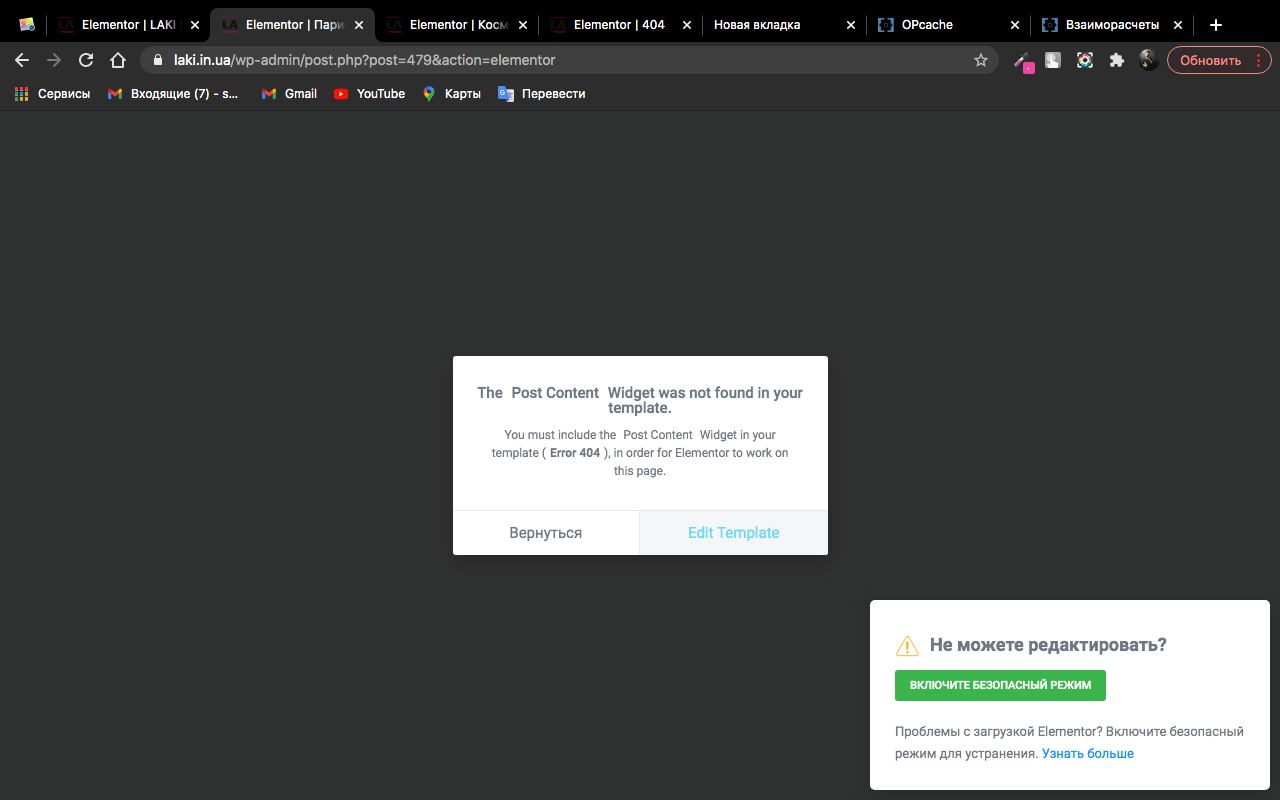Close the Elementor | LAKI tab

click(x=194, y=25)
